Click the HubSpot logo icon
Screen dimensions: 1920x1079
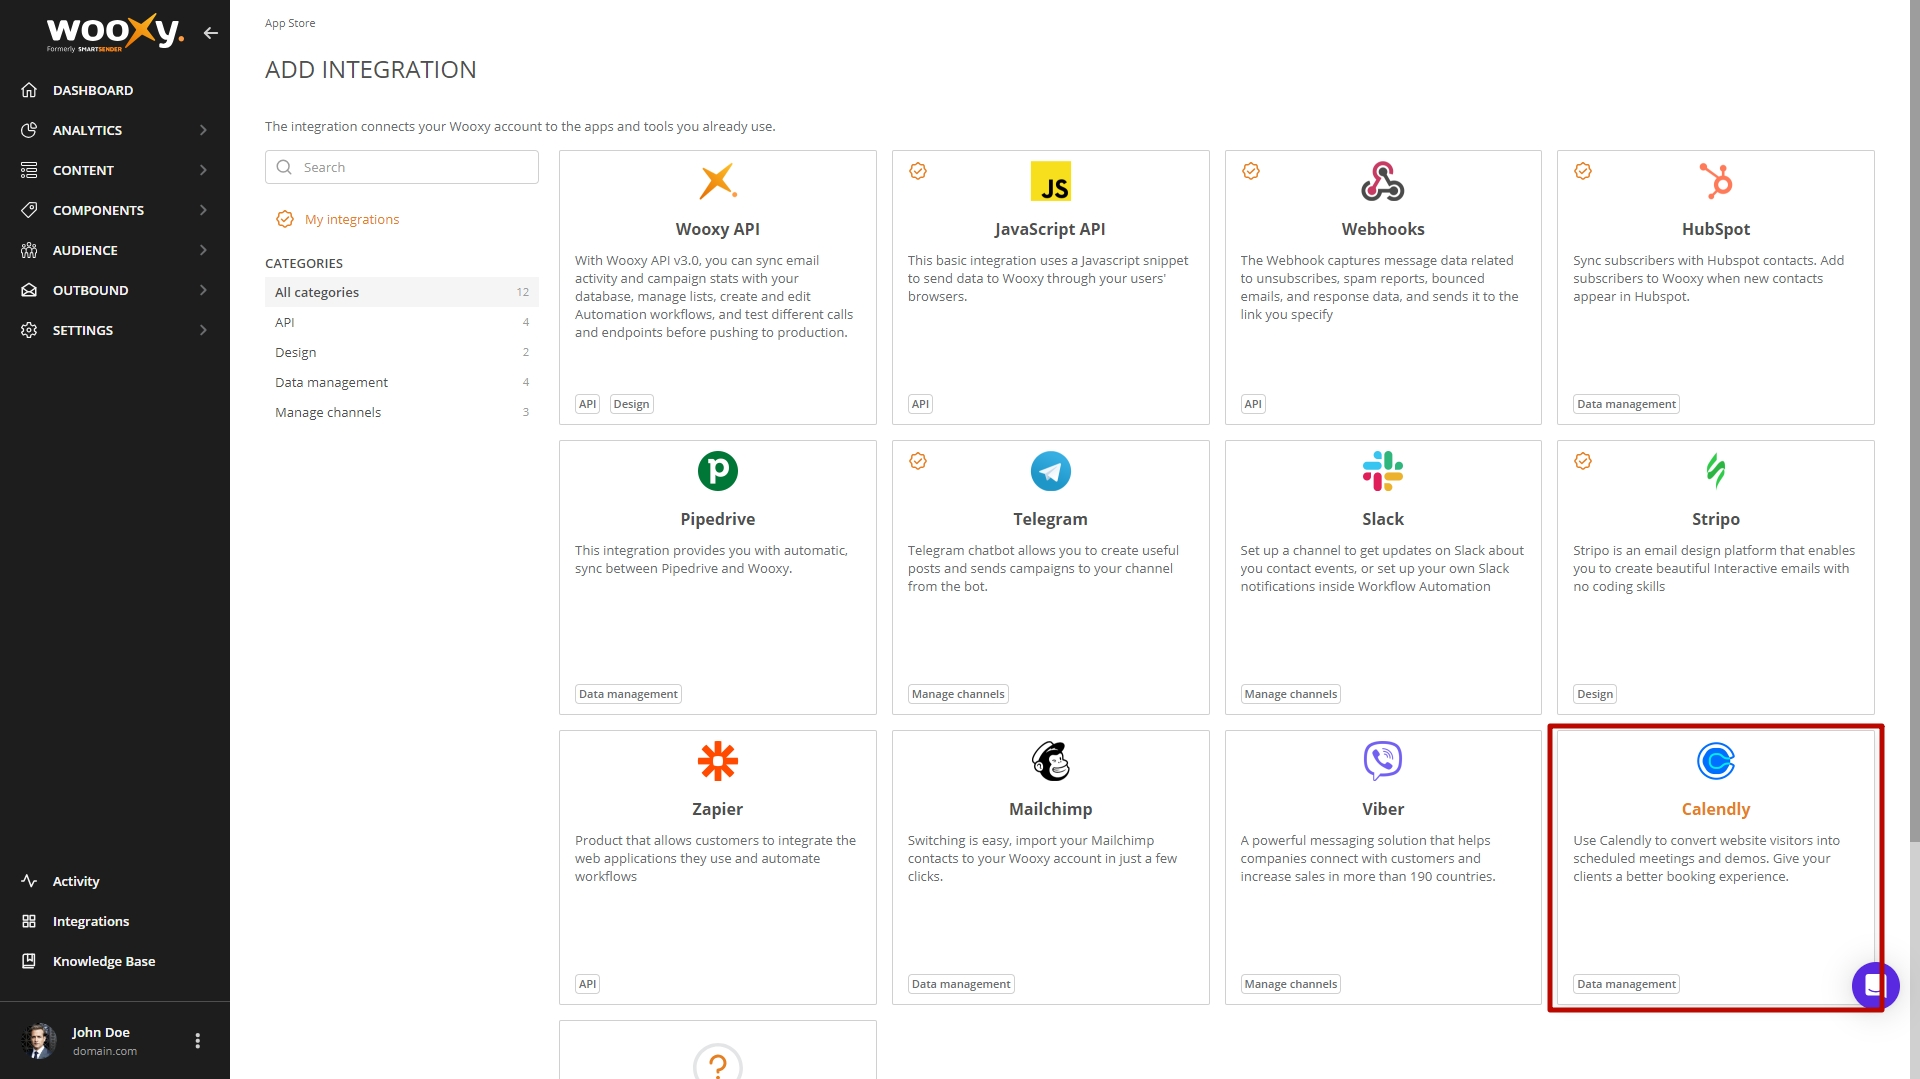click(x=1715, y=181)
